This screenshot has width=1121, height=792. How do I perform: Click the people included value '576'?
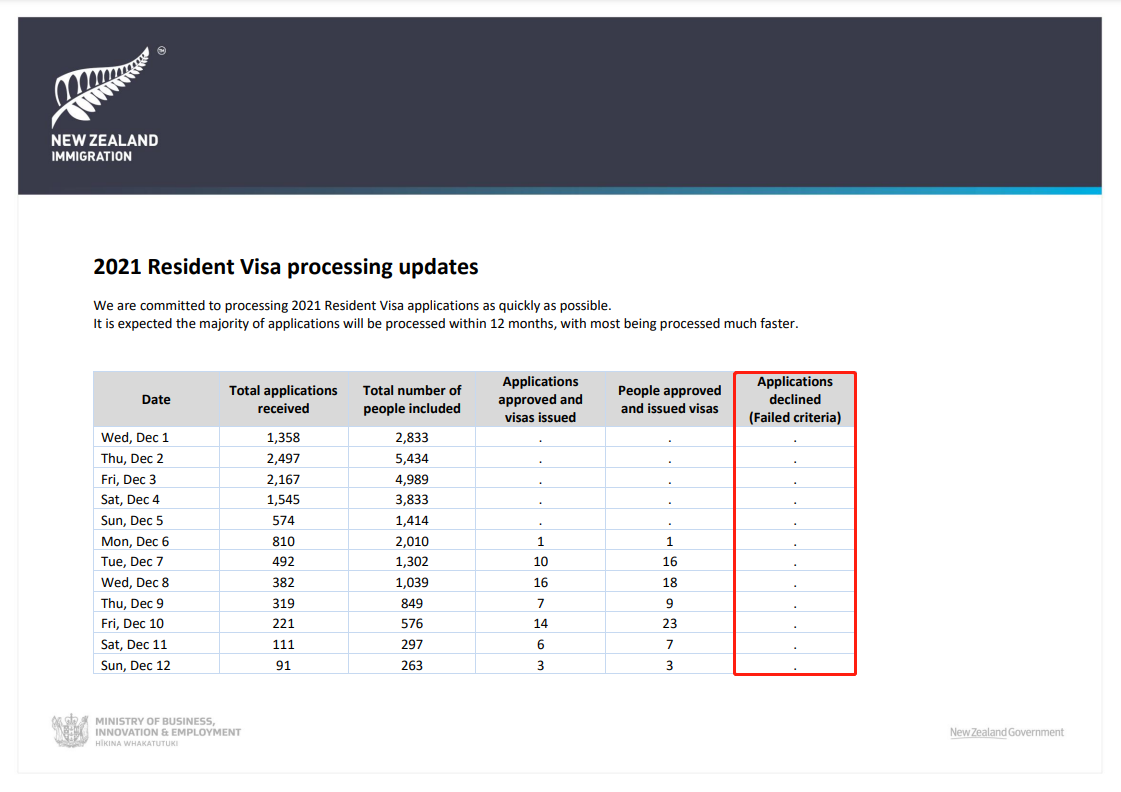coord(412,623)
